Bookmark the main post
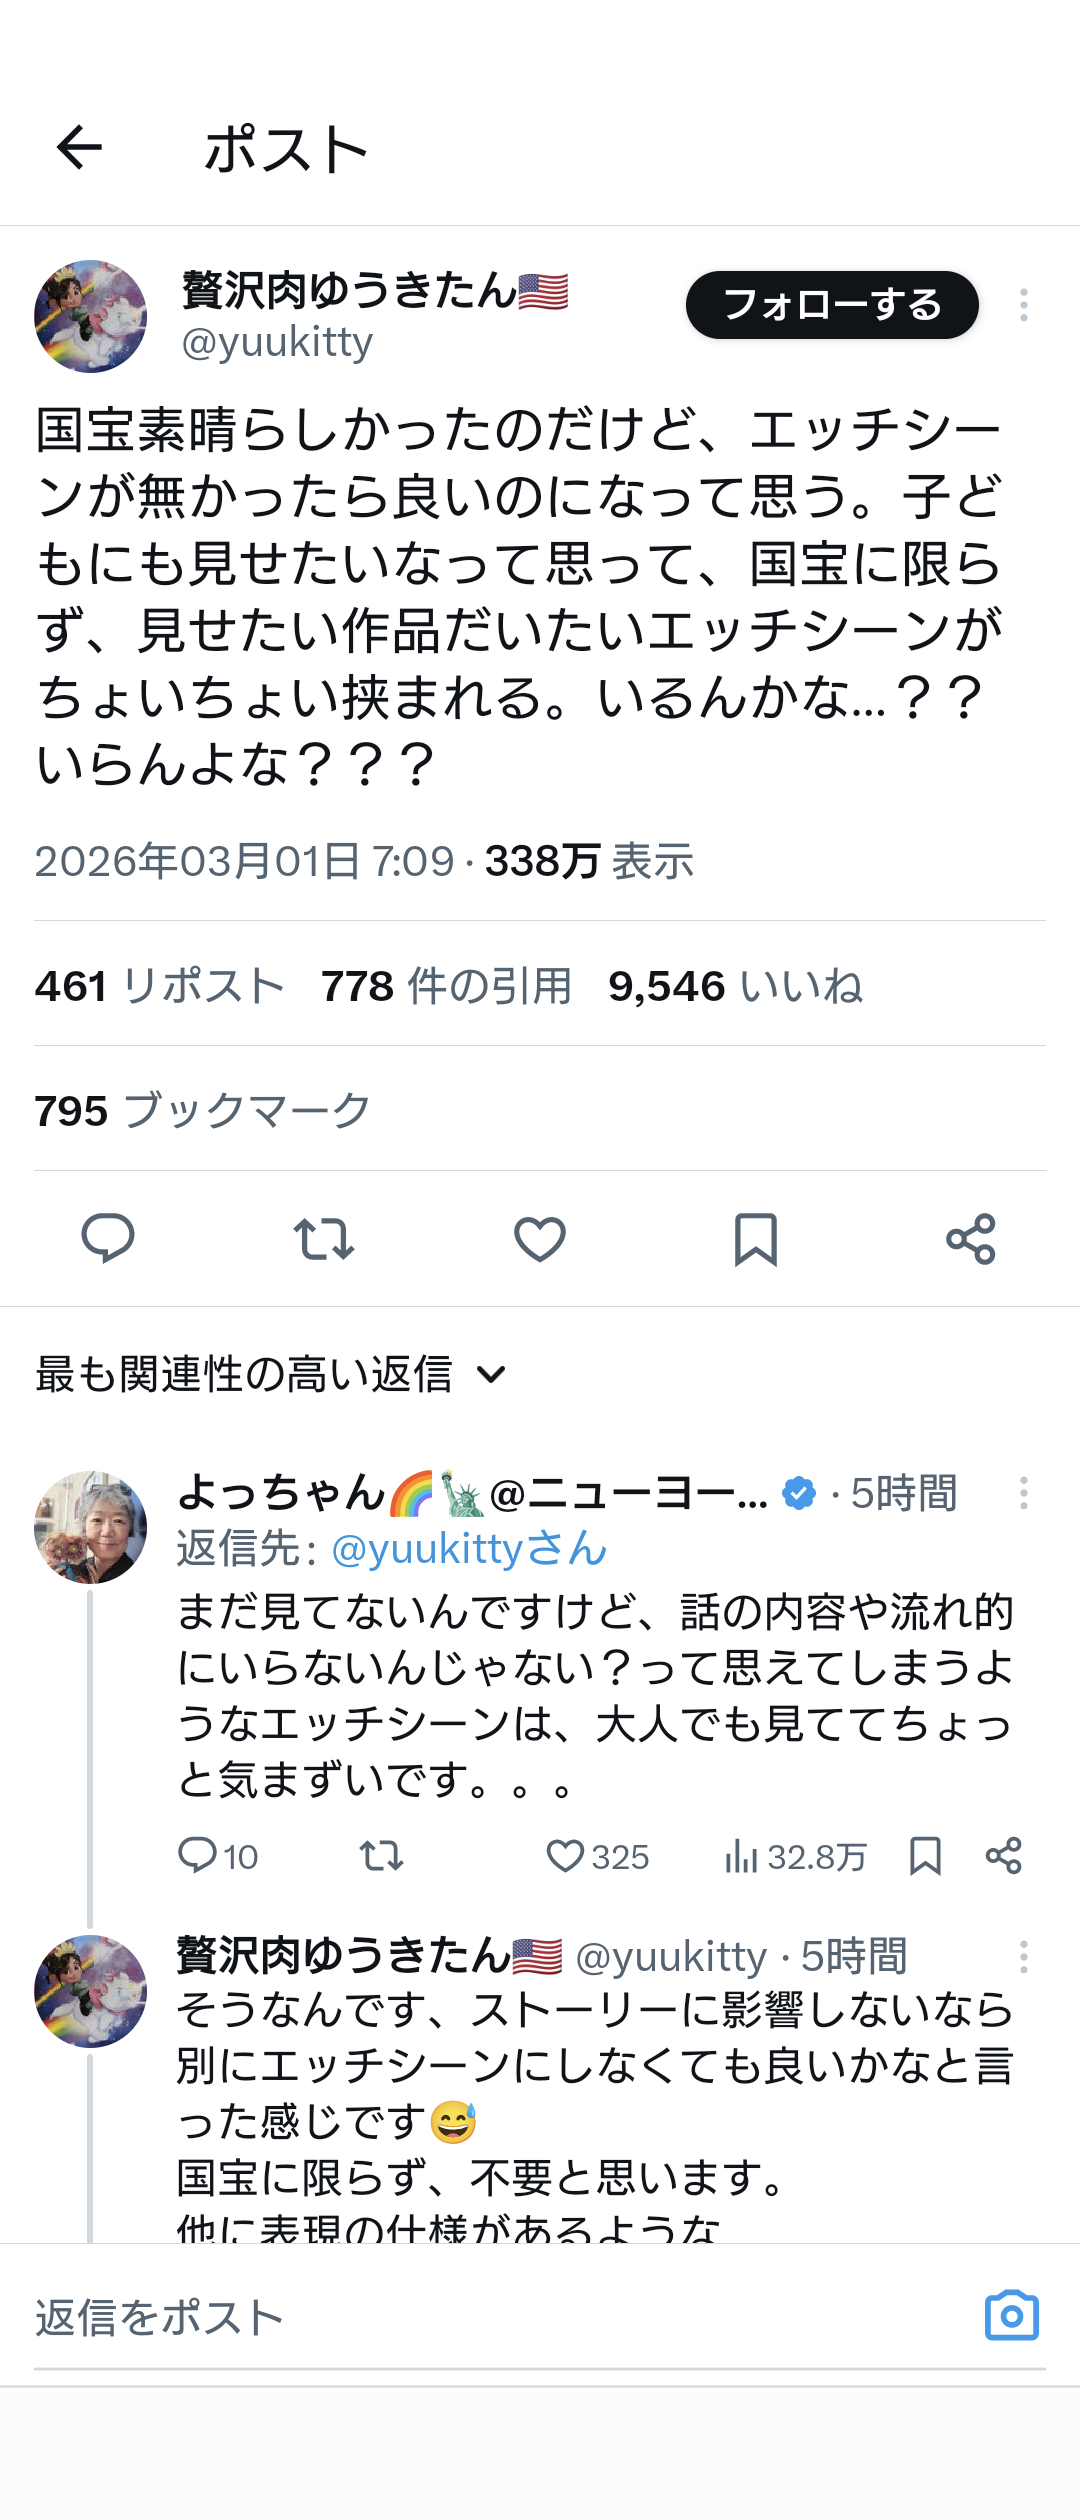This screenshot has height=2520, width=1080. click(755, 1239)
